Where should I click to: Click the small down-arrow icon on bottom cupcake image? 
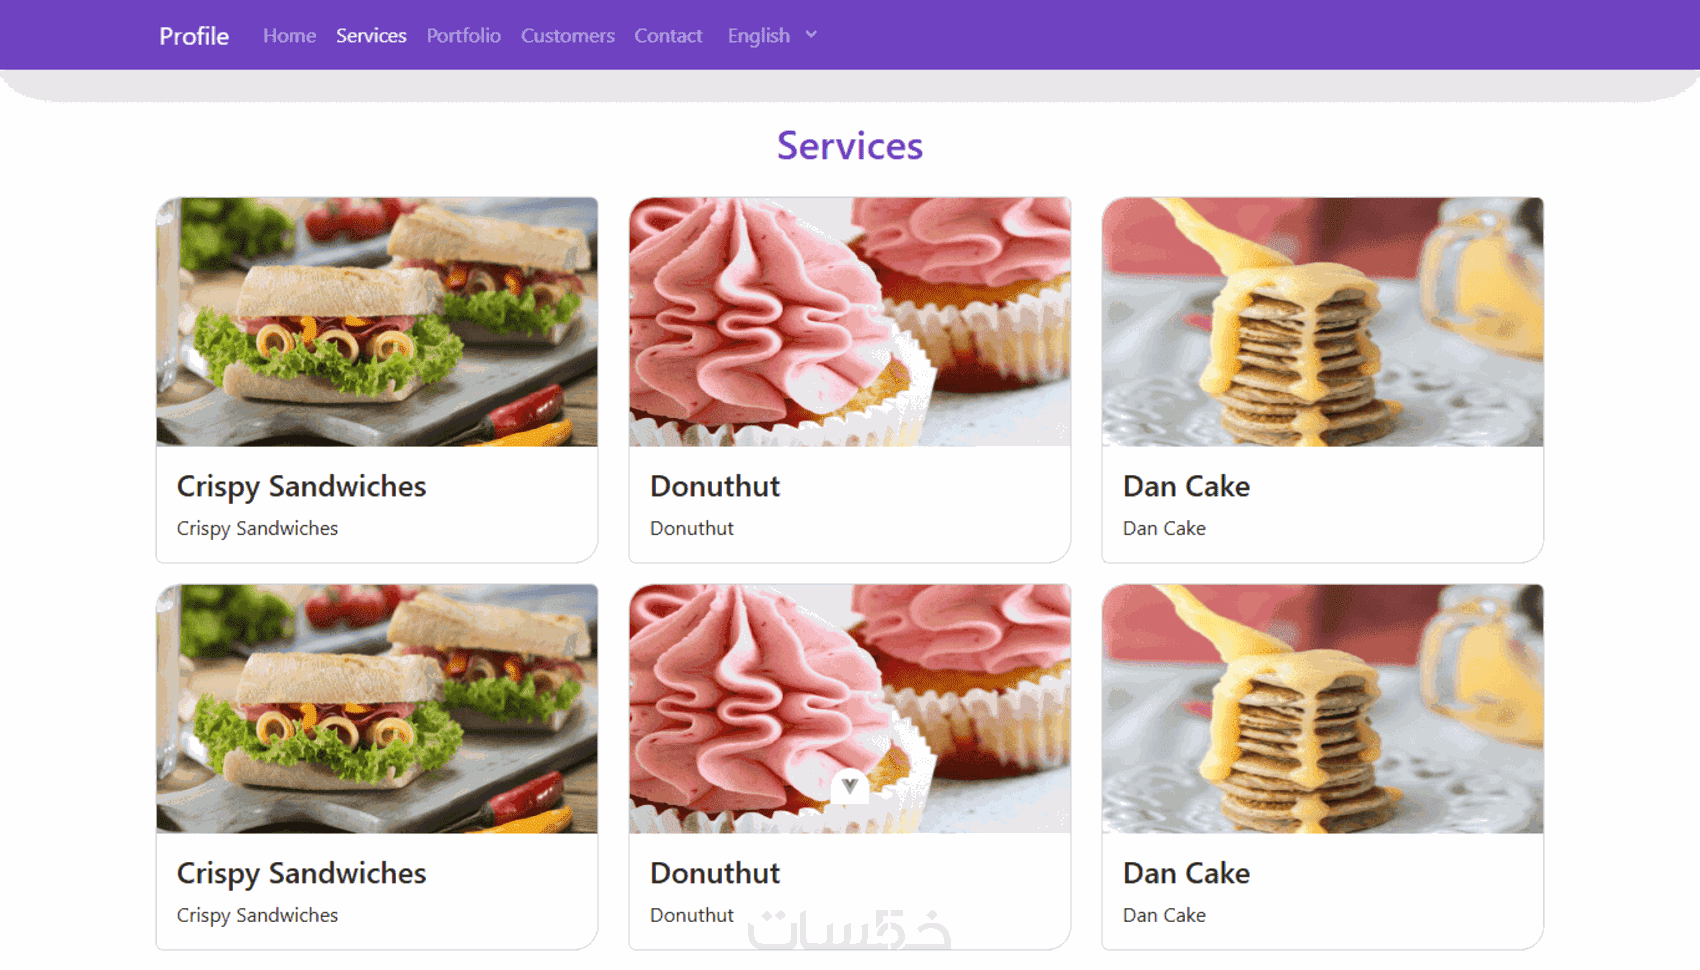point(849,786)
